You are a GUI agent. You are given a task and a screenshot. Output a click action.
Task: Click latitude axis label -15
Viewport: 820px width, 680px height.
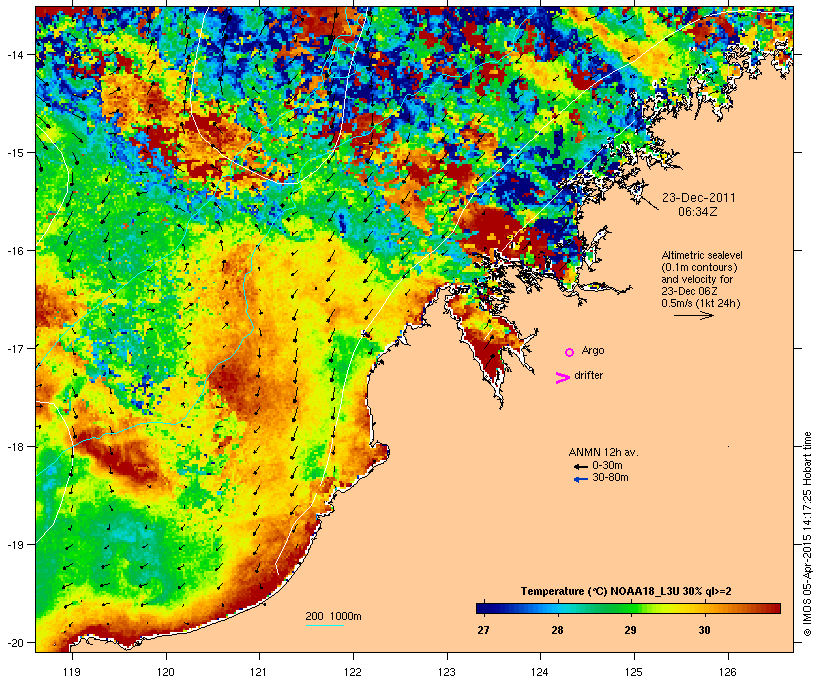[14, 152]
